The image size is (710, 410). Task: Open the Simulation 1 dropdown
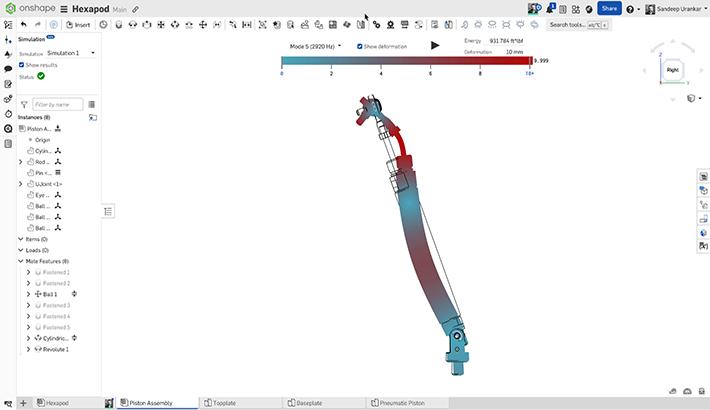point(71,53)
